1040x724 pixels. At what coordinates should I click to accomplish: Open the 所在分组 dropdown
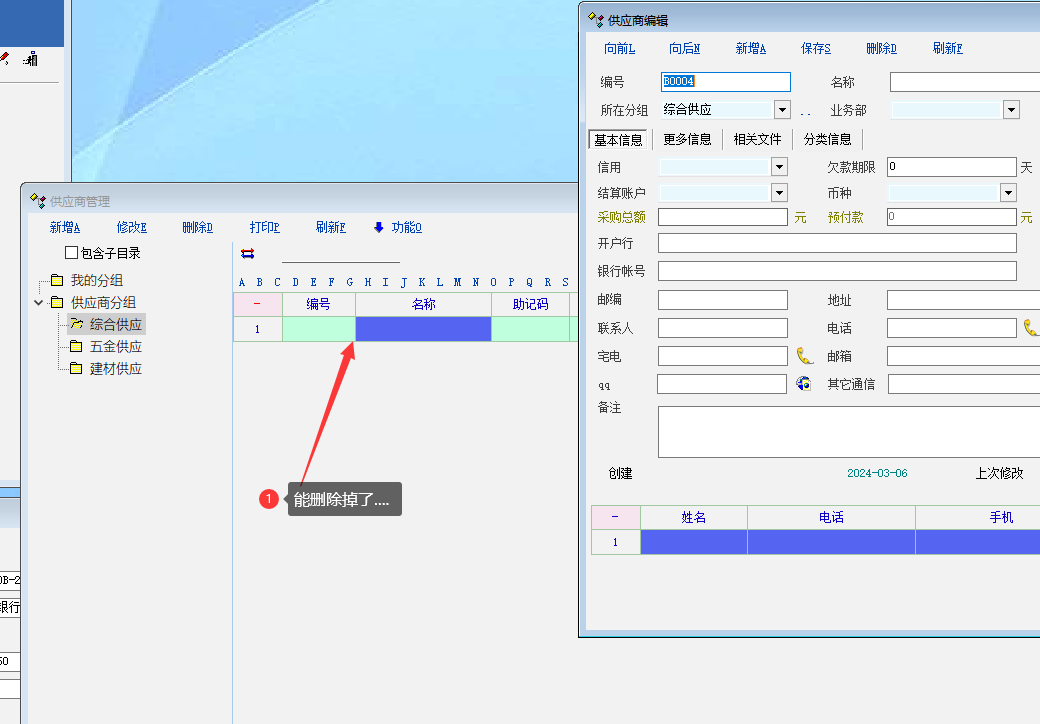[x=782, y=110]
